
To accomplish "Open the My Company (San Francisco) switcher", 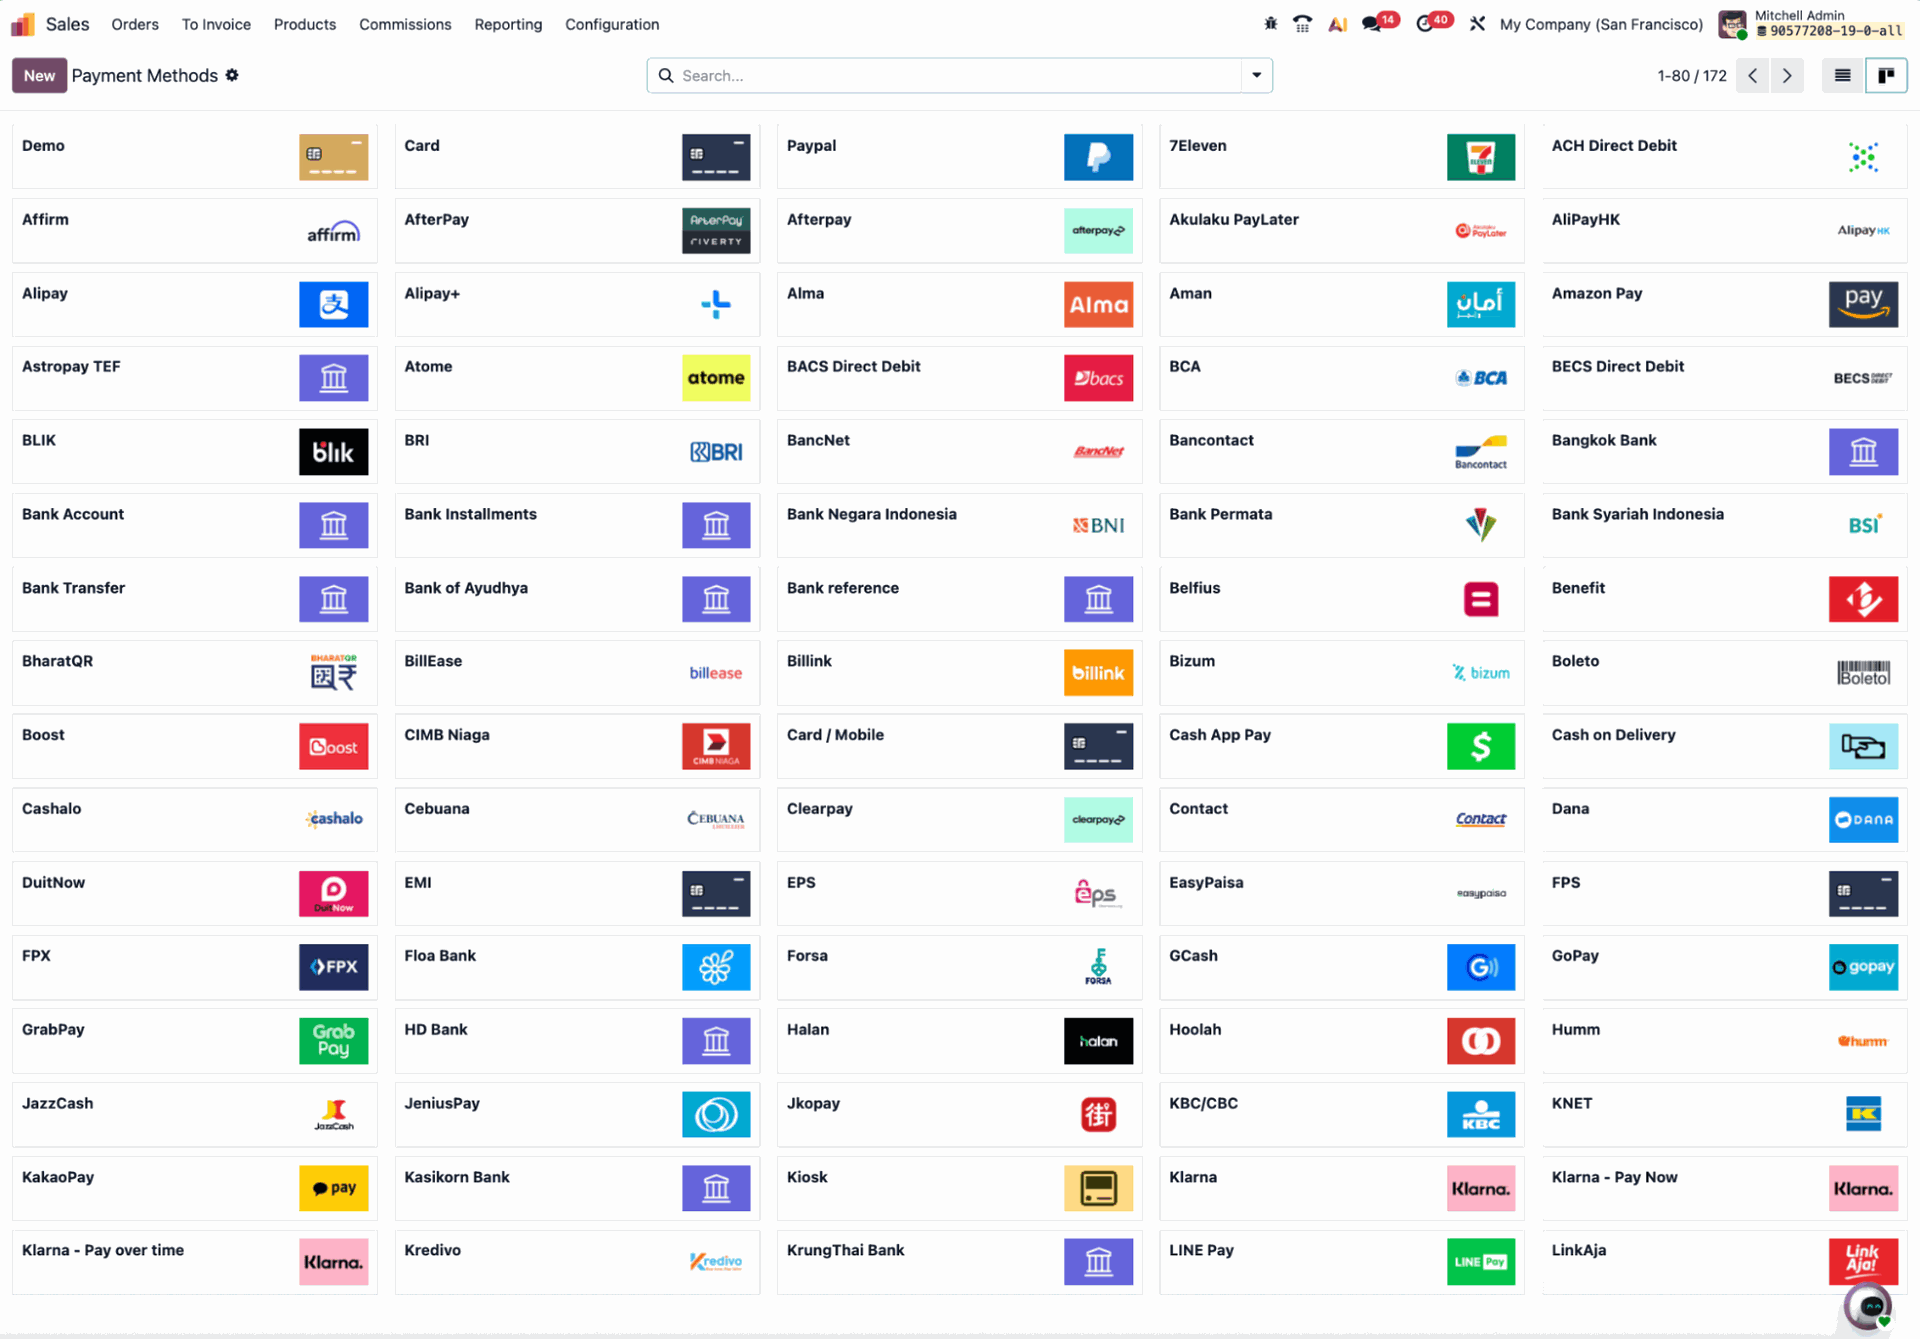I will coord(1600,24).
